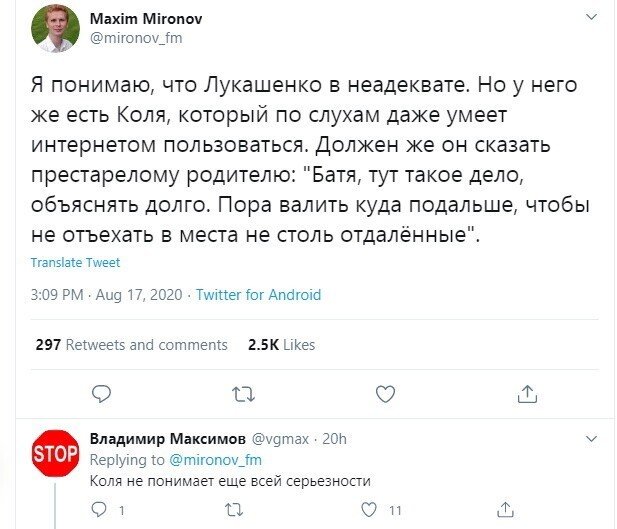The image size is (617, 529).
Task: Open Владимир Максимов's profile name
Action: coord(163,439)
